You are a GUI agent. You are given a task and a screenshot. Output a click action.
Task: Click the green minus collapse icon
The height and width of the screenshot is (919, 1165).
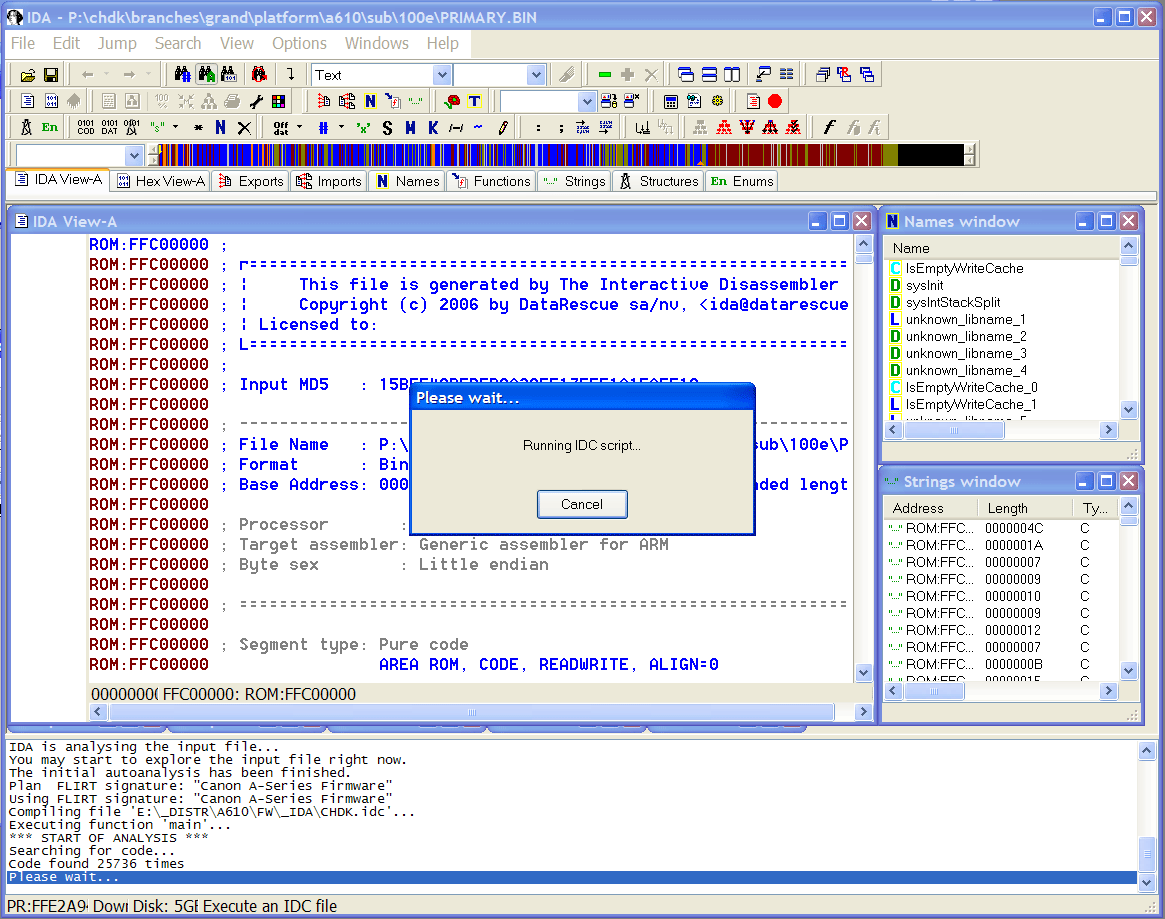tap(604, 75)
